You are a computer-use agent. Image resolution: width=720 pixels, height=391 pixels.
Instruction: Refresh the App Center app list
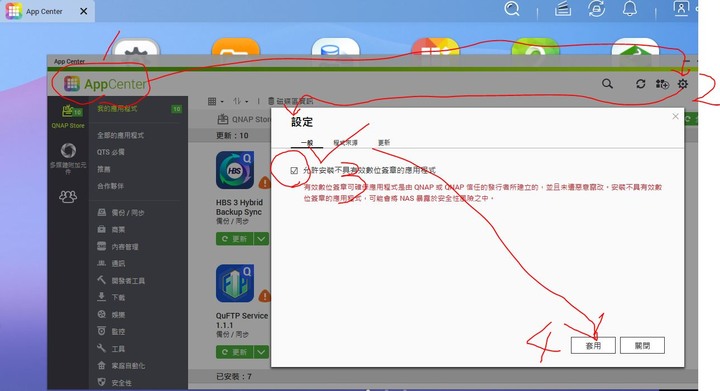click(641, 84)
